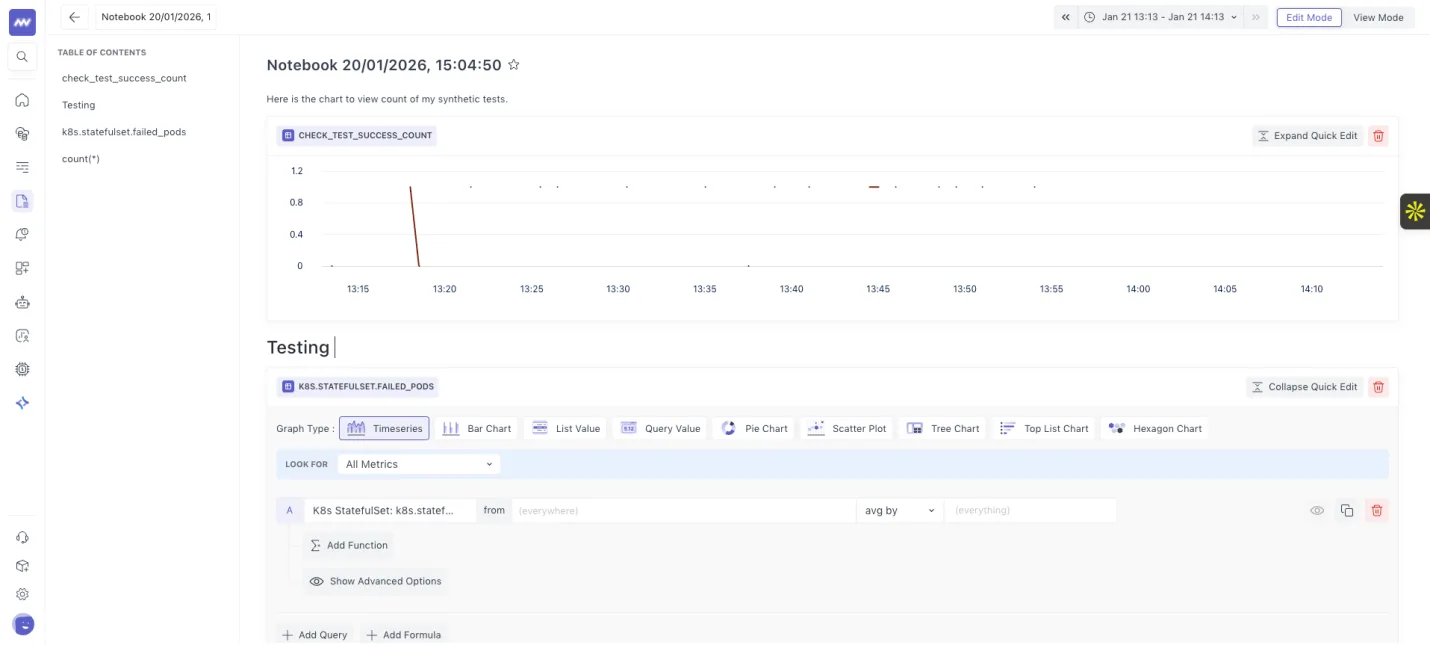The width and height of the screenshot is (1430, 645).
Task: Show Advanced Options for query A
Action: coord(376,581)
